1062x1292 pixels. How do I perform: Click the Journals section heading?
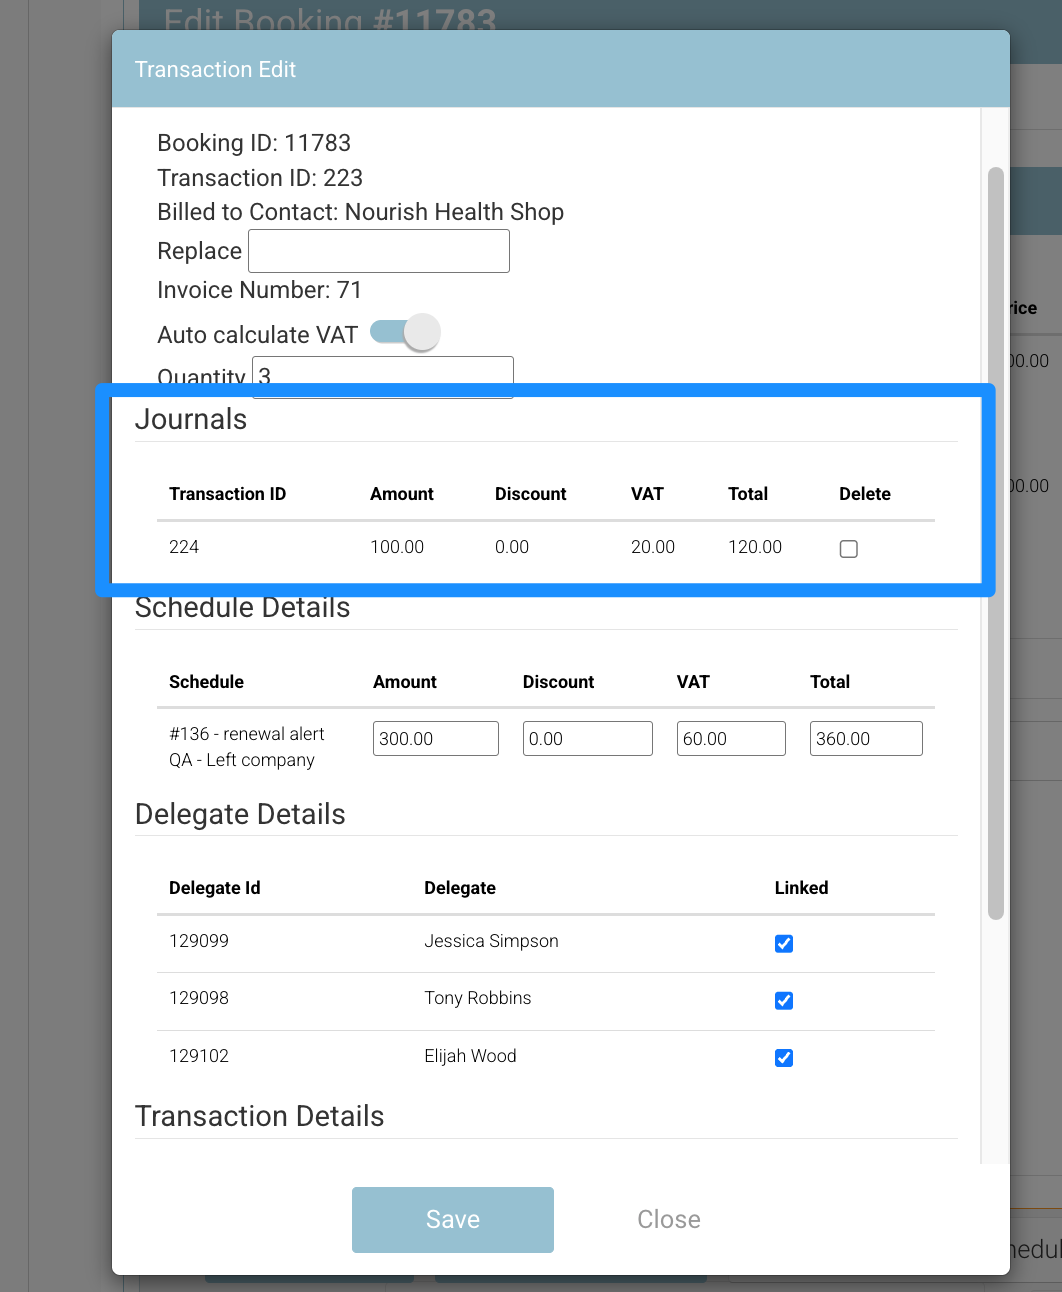click(191, 419)
